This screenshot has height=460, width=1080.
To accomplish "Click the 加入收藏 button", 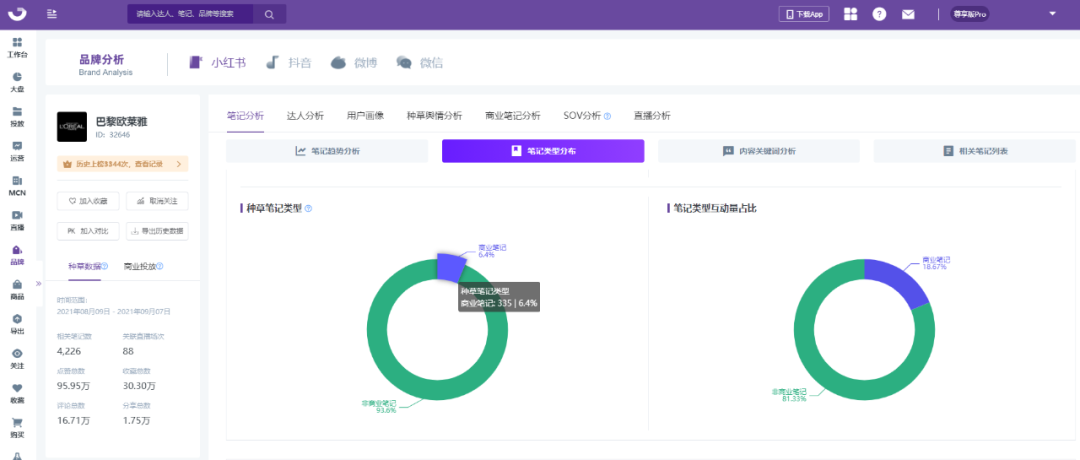I will click(87, 201).
